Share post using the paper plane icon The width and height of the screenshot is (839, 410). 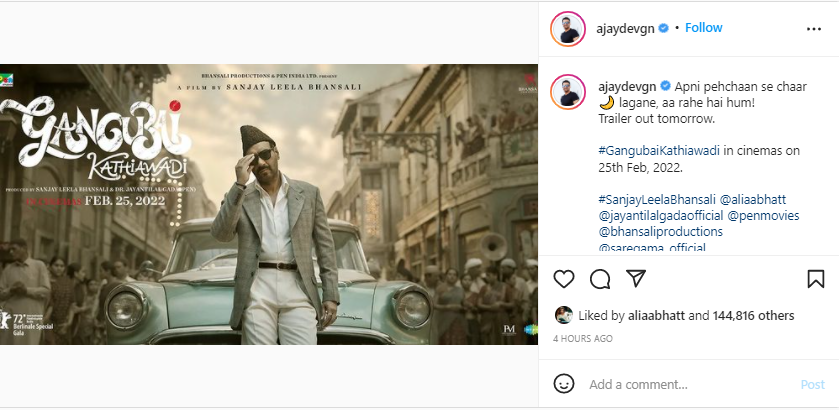(635, 278)
